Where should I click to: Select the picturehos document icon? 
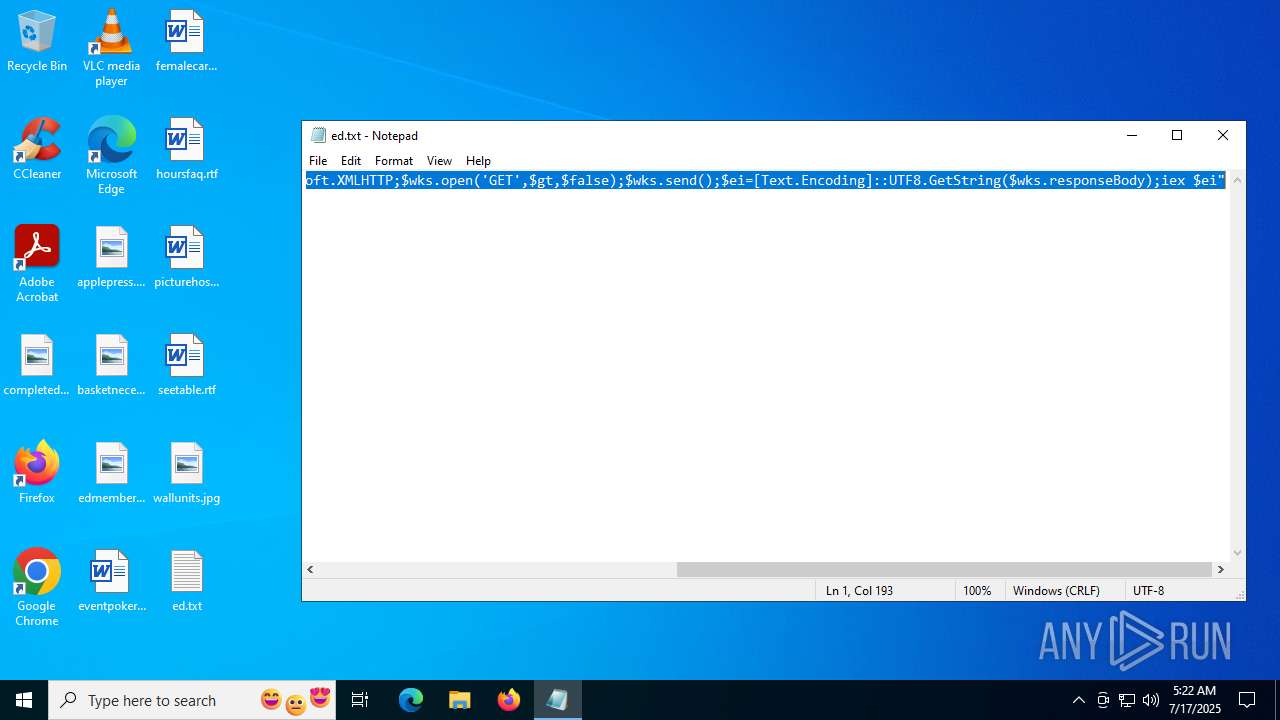(186, 258)
